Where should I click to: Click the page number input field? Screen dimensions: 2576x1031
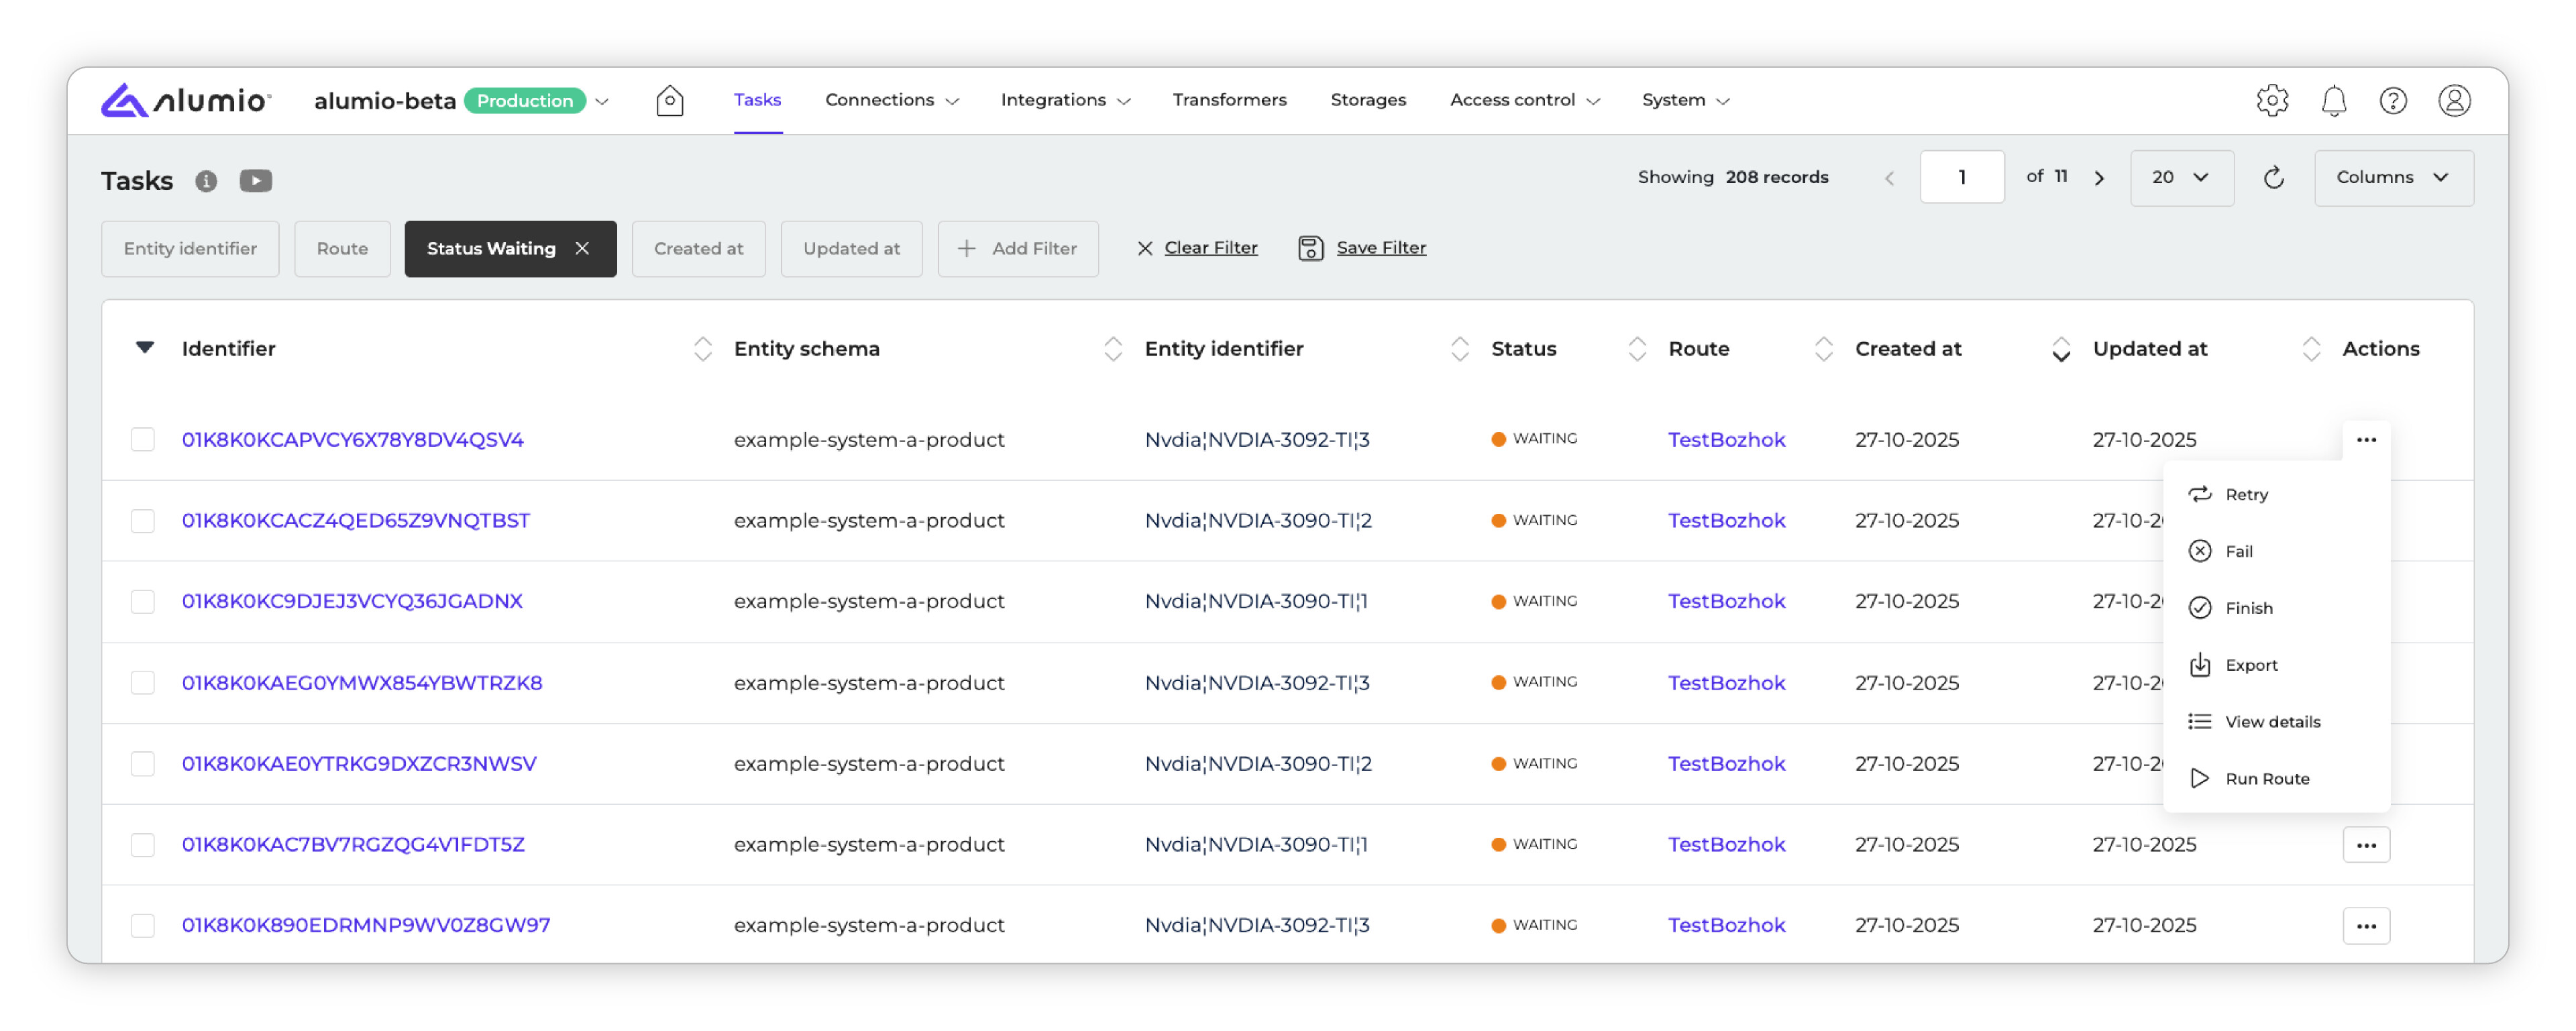point(1961,177)
